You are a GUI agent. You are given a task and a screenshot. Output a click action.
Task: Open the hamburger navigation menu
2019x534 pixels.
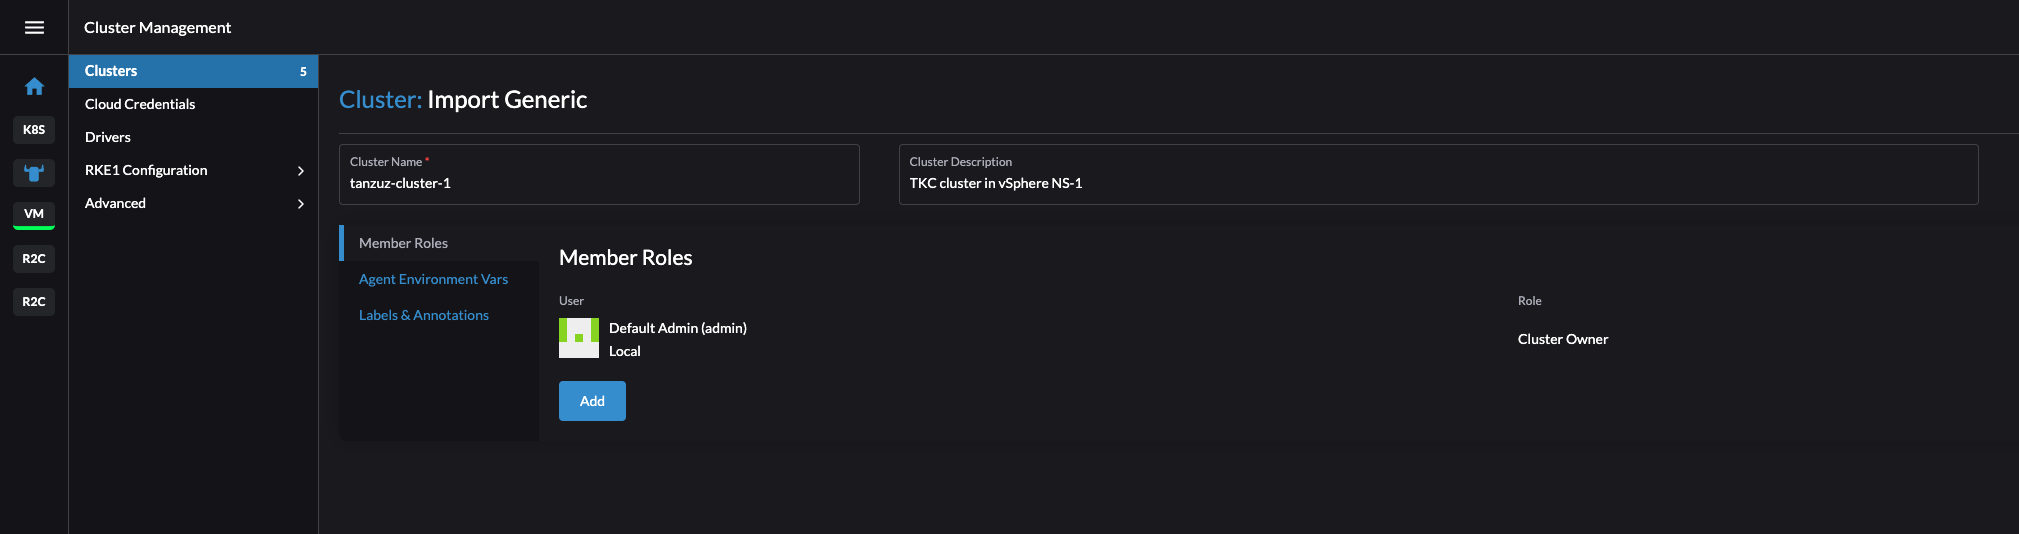coord(34,27)
